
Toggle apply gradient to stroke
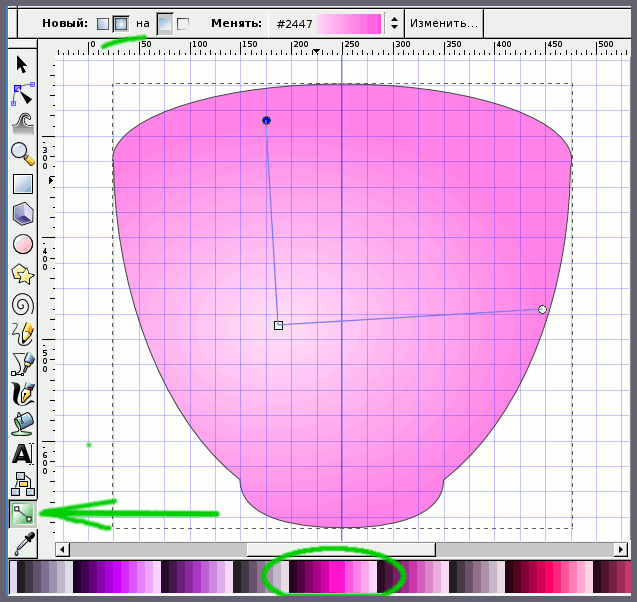coord(183,23)
